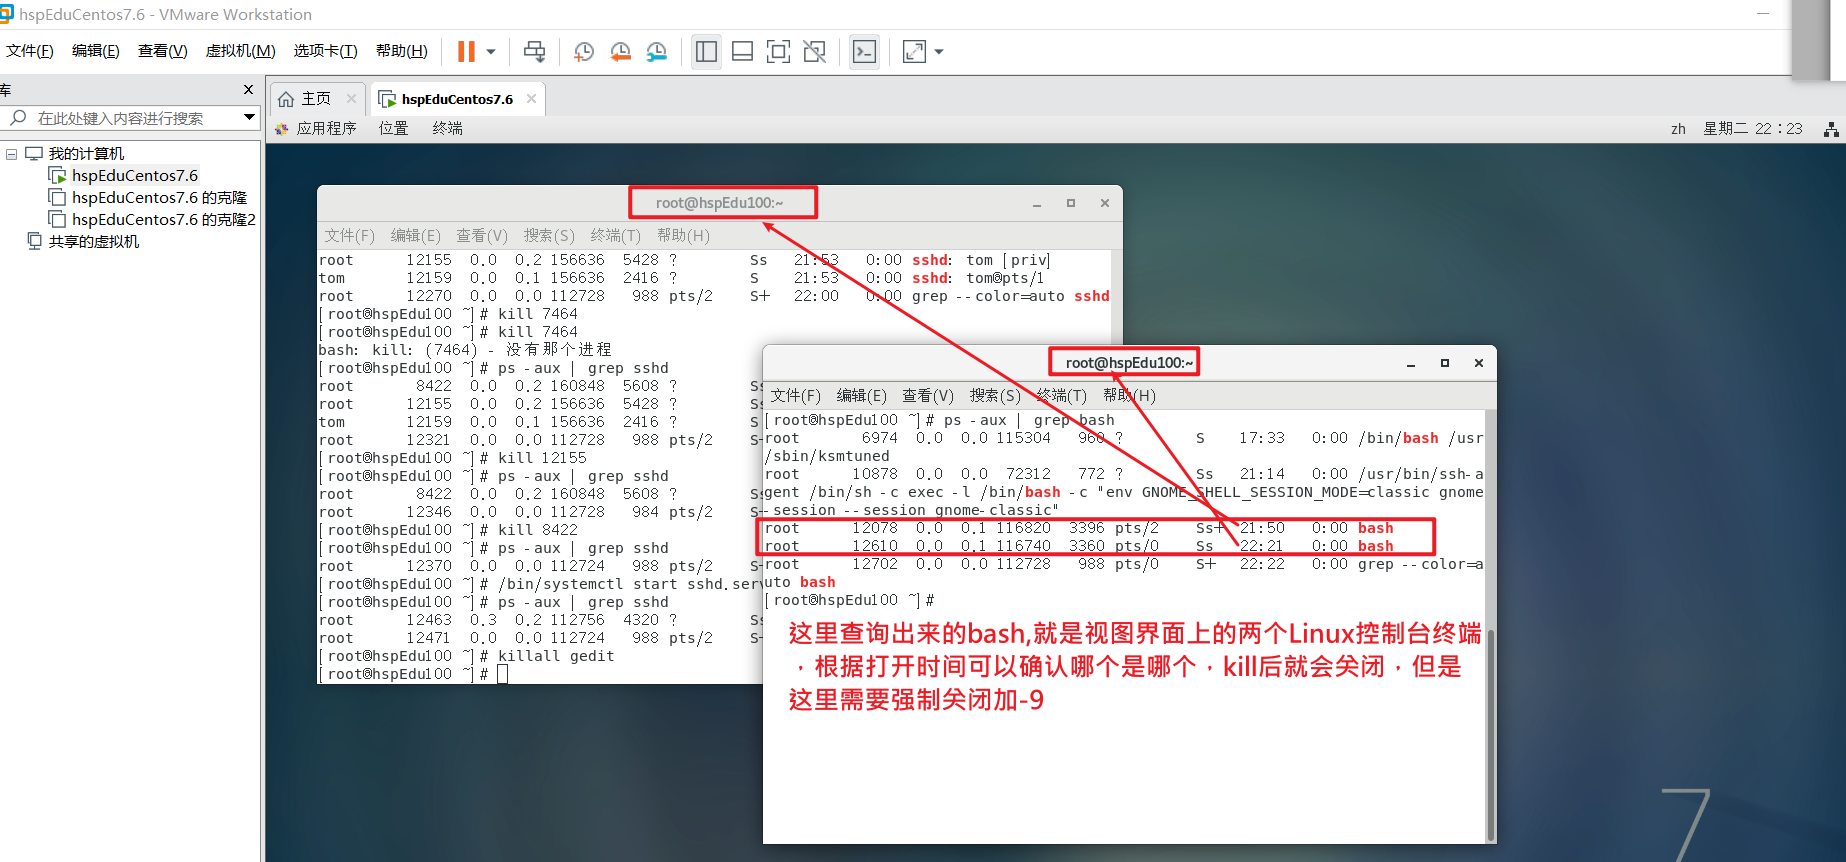The height and width of the screenshot is (862, 1846).
Task: Select hspEduCentos7.6 的克隆2 in the tree
Action: [x=163, y=220]
